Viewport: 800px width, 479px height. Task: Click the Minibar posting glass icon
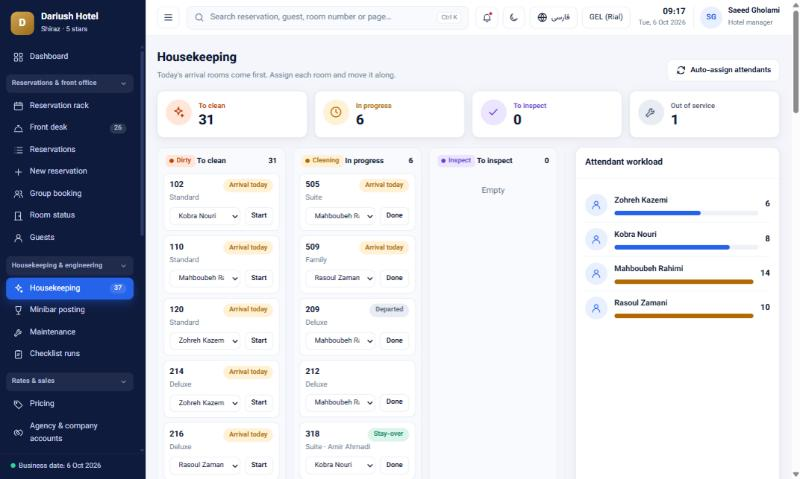18,310
